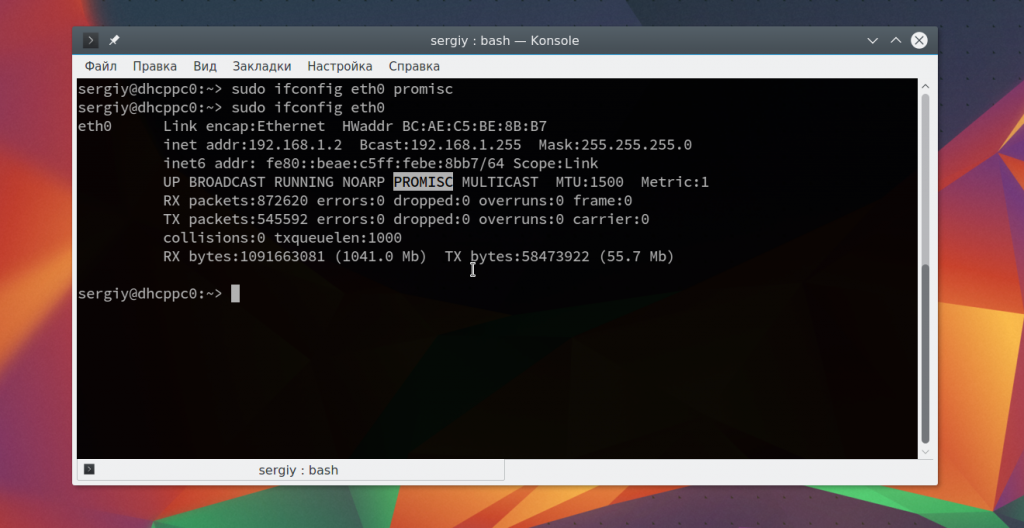The width and height of the screenshot is (1024, 528).
Task: Open the Правка menu
Action: (155, 66)
